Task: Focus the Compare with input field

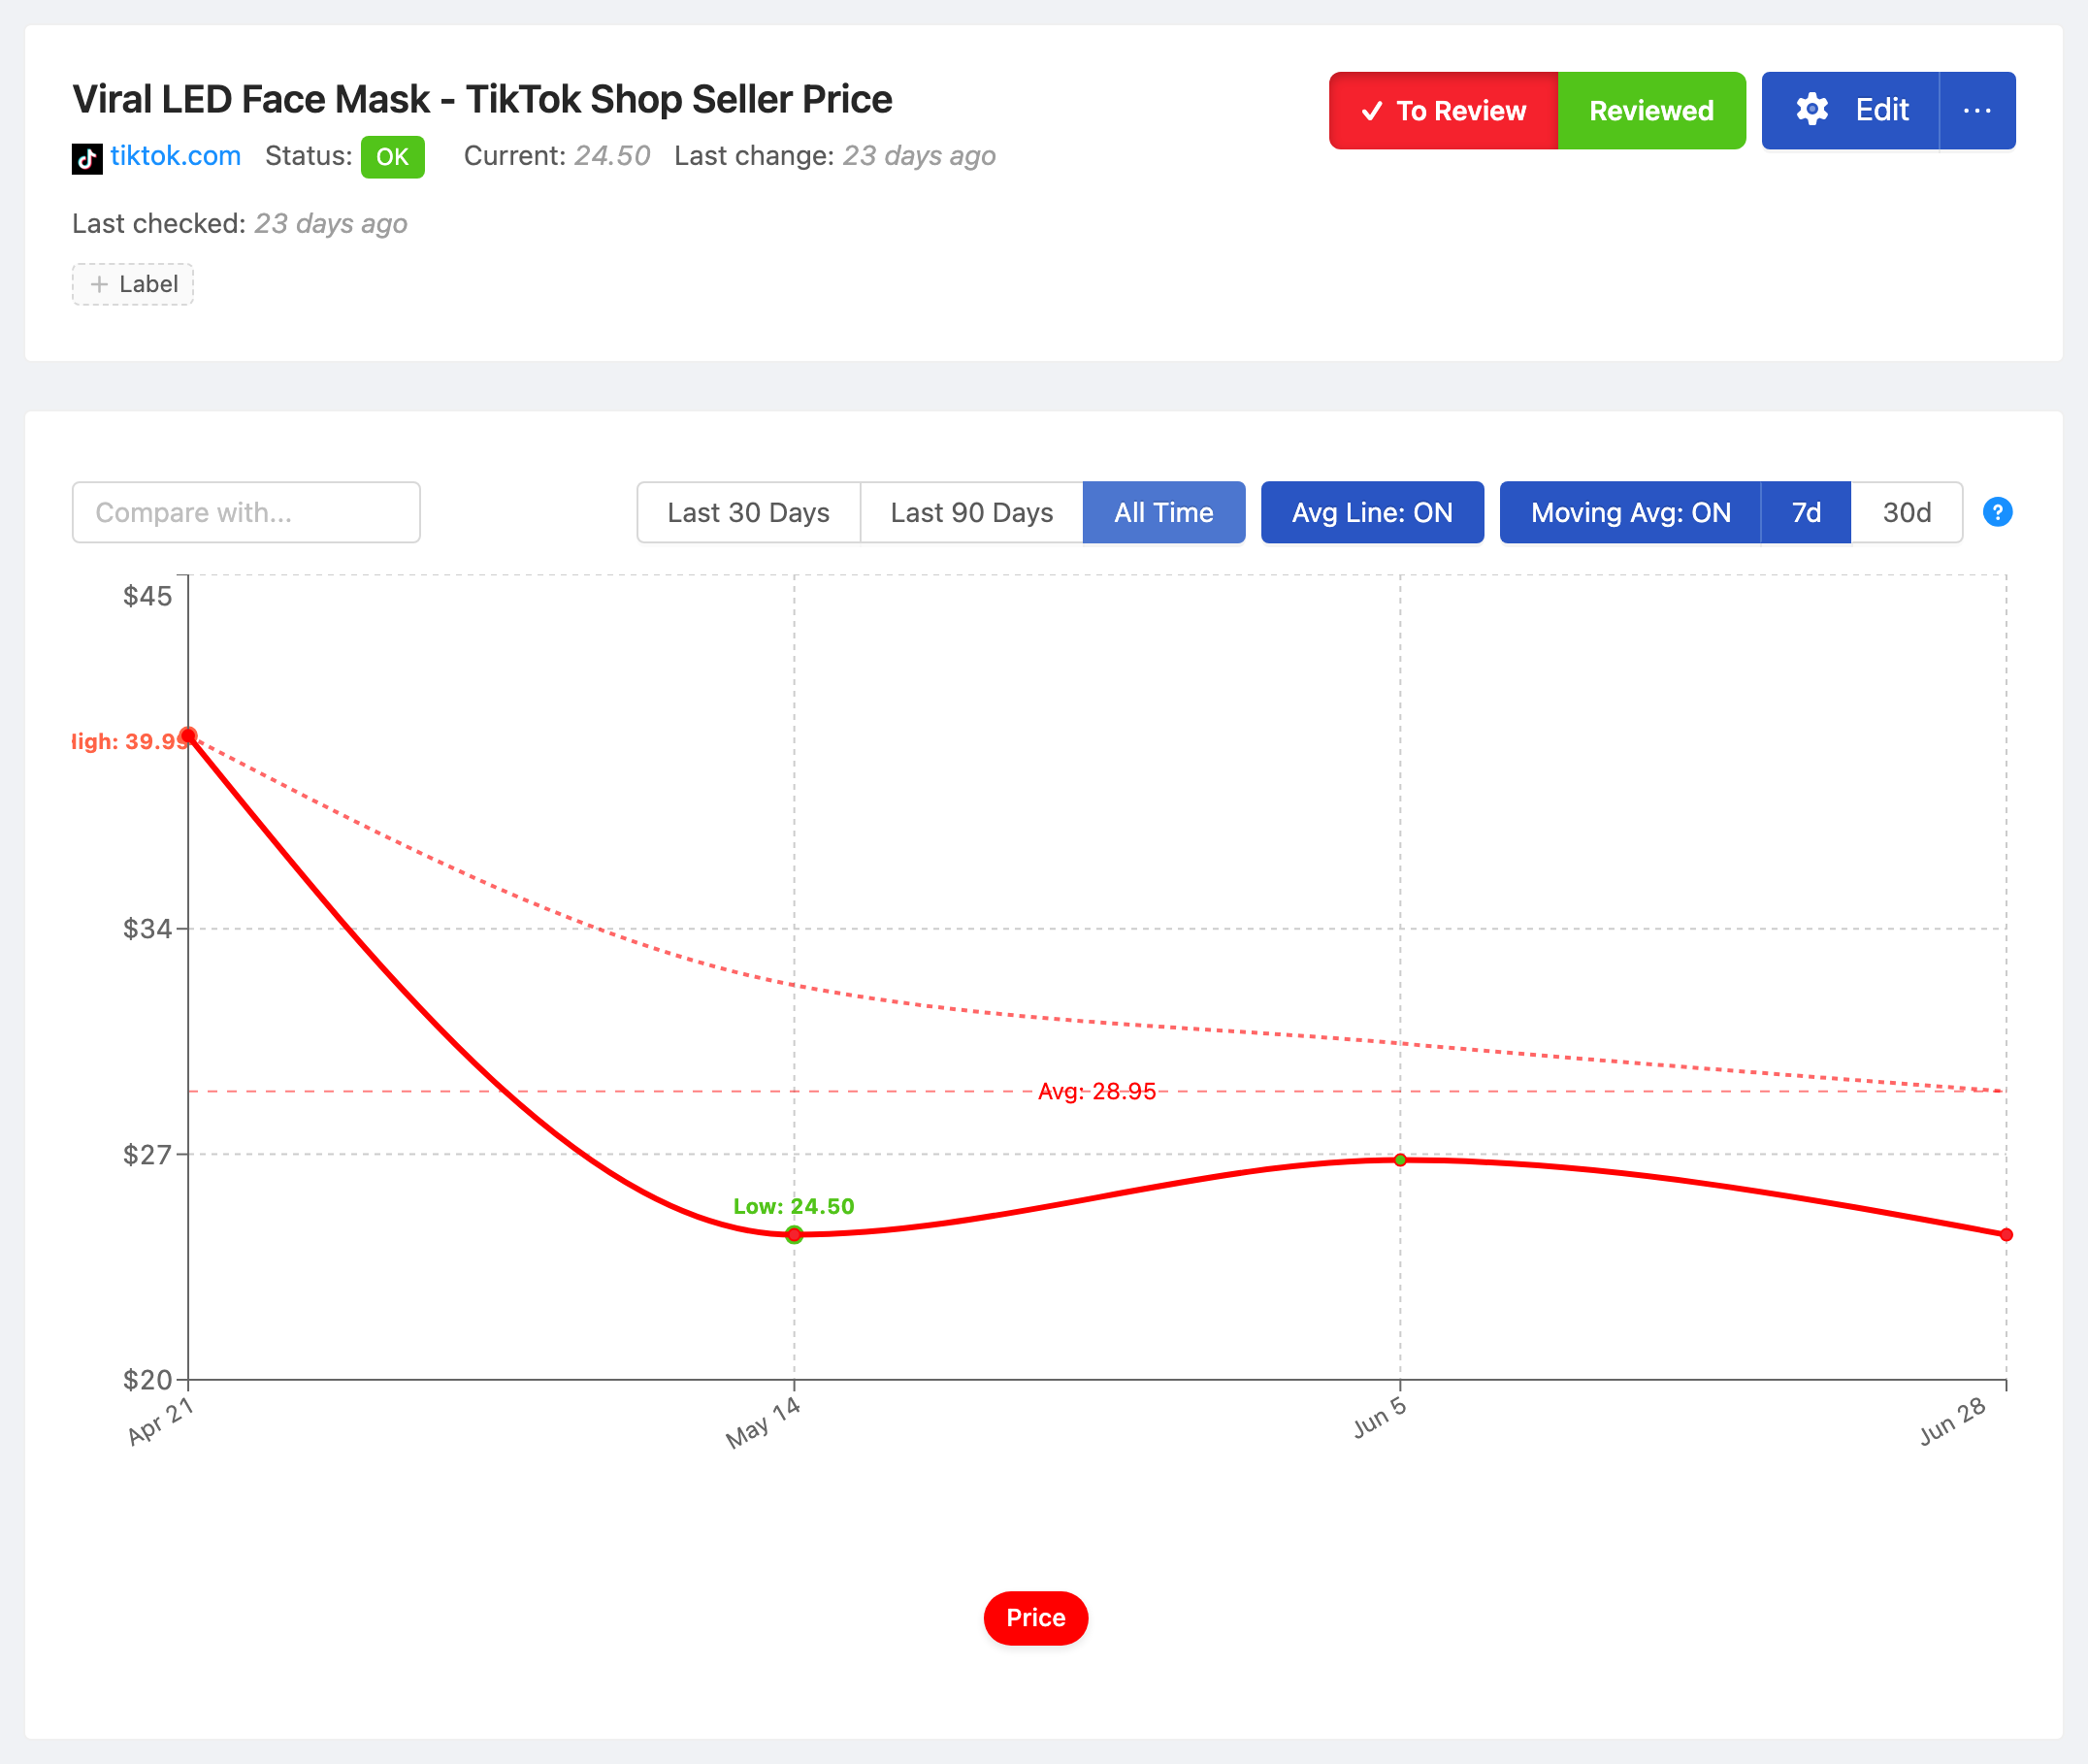Action: pos(246,512)
